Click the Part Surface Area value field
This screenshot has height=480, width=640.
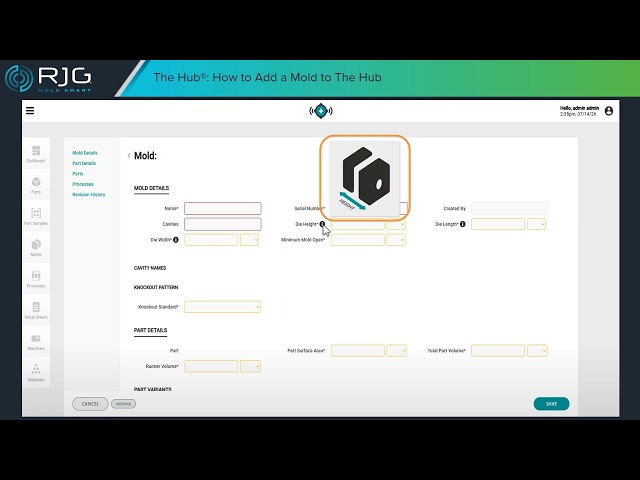(358, 351)
